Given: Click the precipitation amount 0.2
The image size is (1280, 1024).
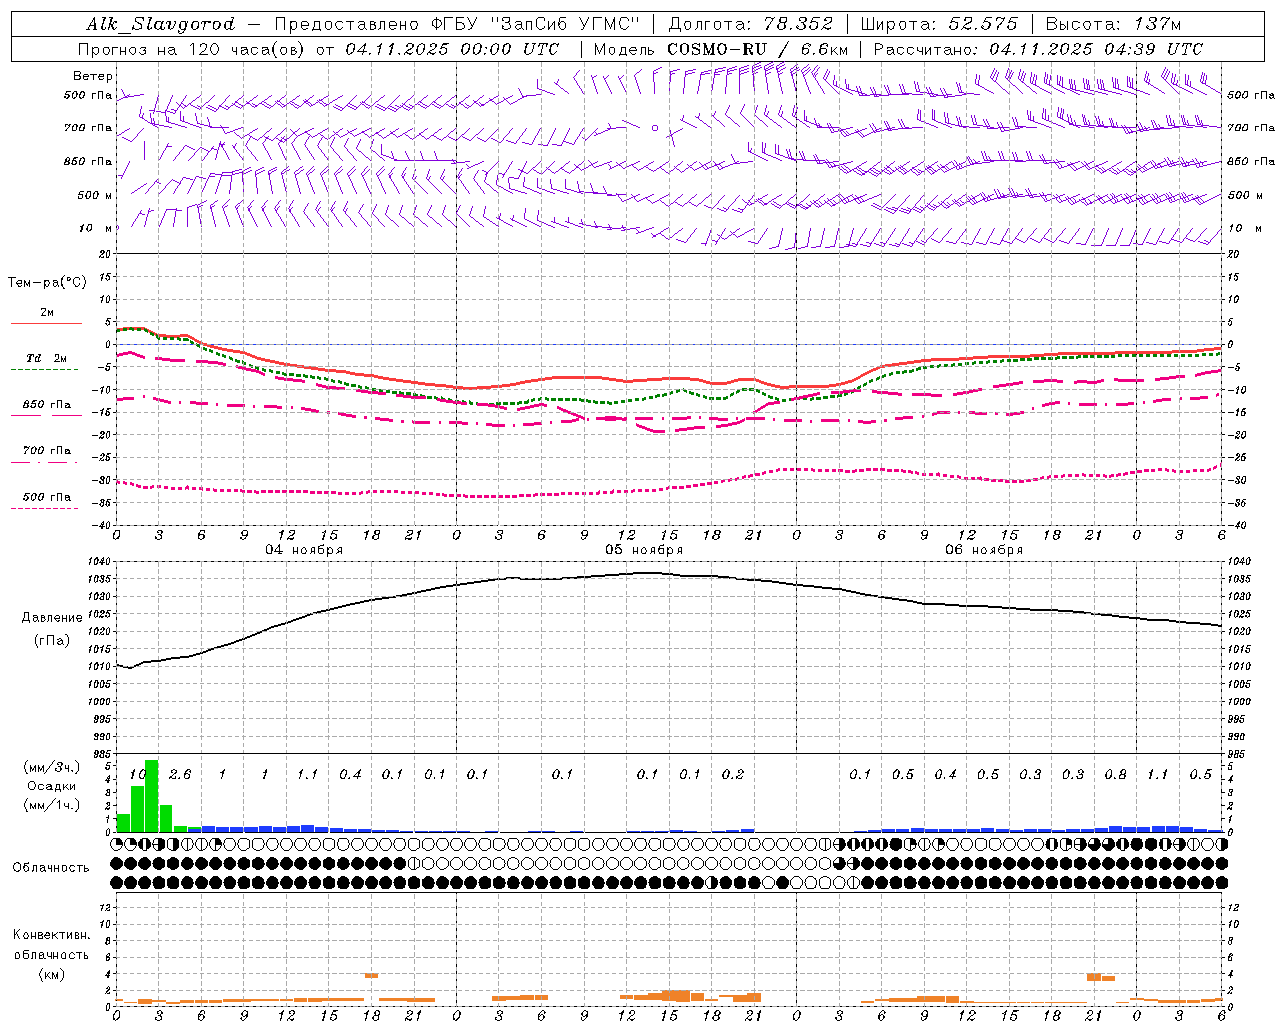Looking at the screenshot, I should (x=733, y=775).
